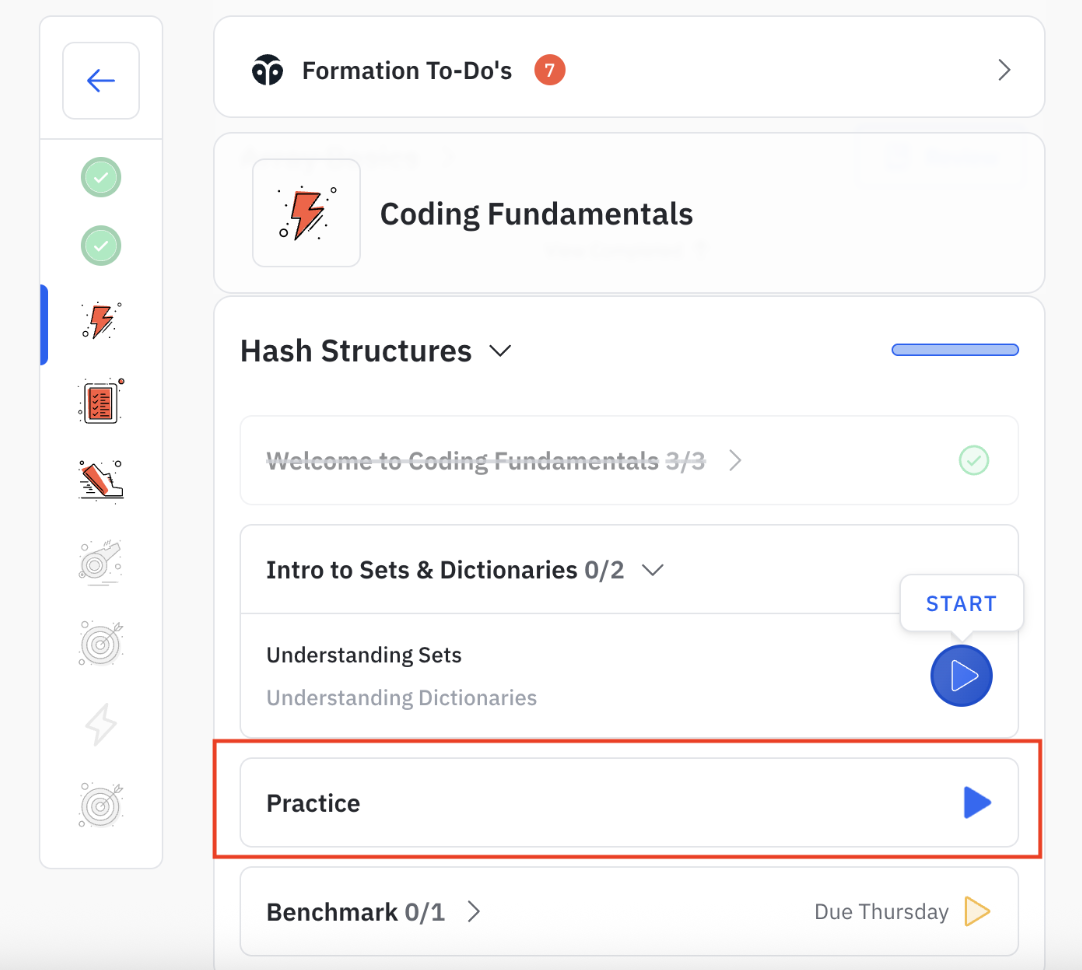This screenshot has width=1082, height=970.
Task: Select the gray lightning sidebar icon
Action: [x=101, y=724]
